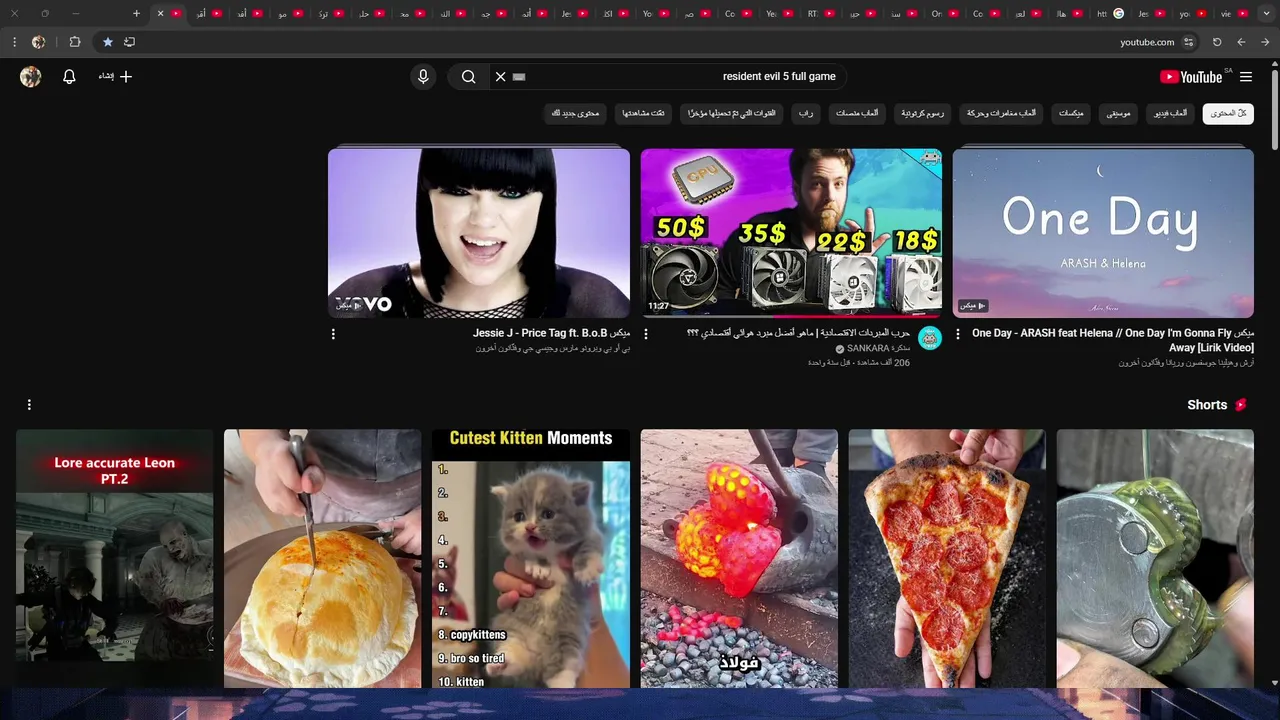Close the active browser tab
Viewport: 1280px width, 720px height.
pyautogui.click(x=160, y=13)
